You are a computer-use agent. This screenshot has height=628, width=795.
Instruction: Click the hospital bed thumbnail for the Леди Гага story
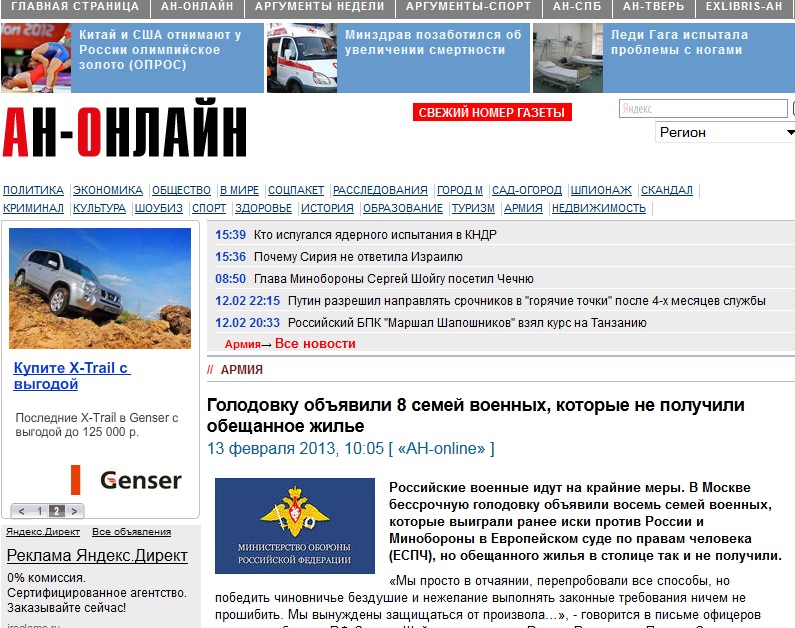(567, 58)
